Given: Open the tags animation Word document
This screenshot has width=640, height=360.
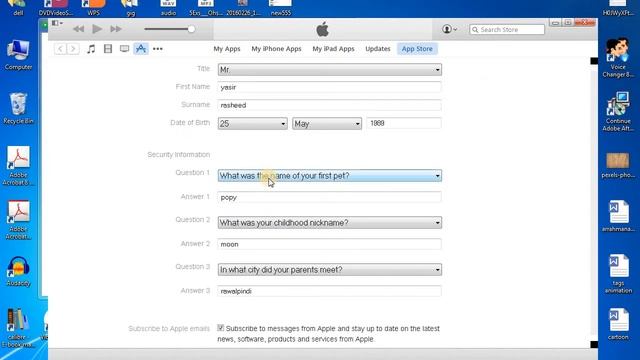Looking at the screenshot, I should tap(618, 274).
